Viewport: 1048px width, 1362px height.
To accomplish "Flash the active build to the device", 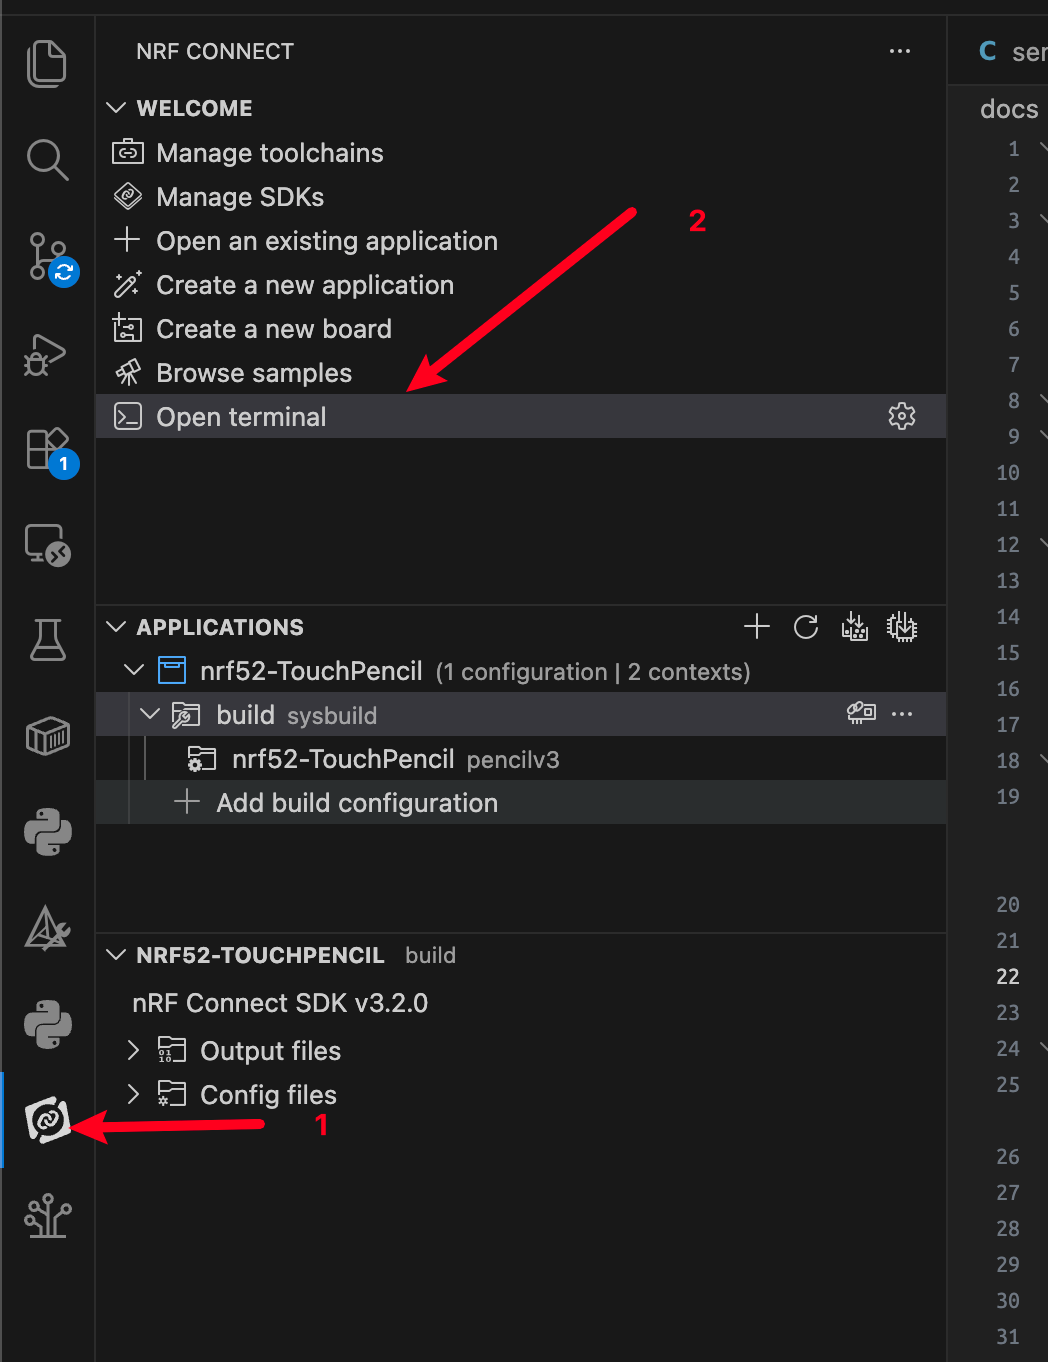I will [x=902, y=627].
